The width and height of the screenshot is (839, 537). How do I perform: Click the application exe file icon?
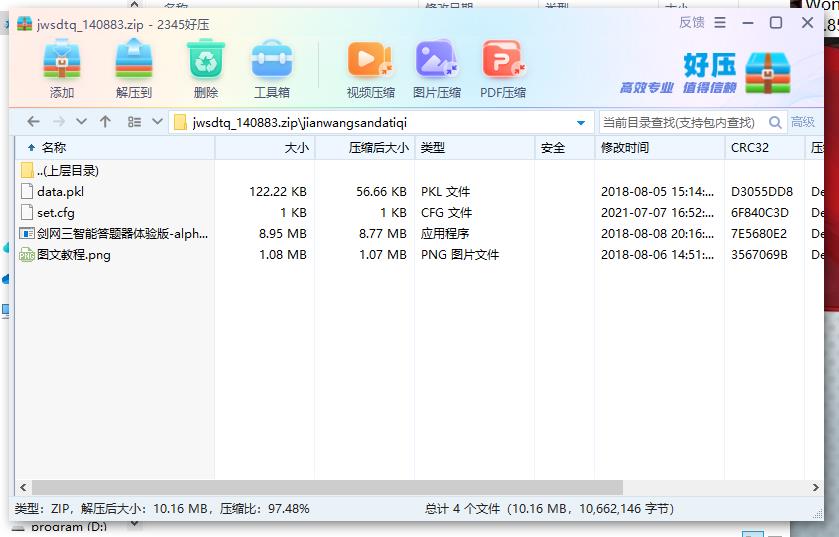pyautogui.click(x=27, y=233)
